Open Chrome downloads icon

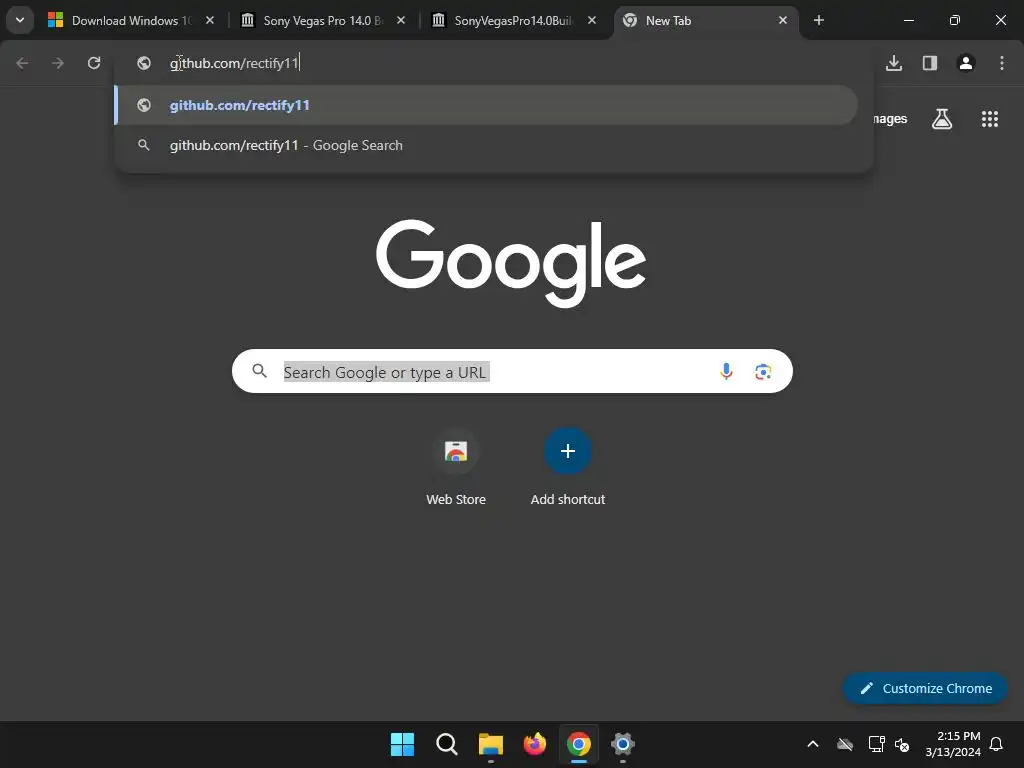click(894, 63)
